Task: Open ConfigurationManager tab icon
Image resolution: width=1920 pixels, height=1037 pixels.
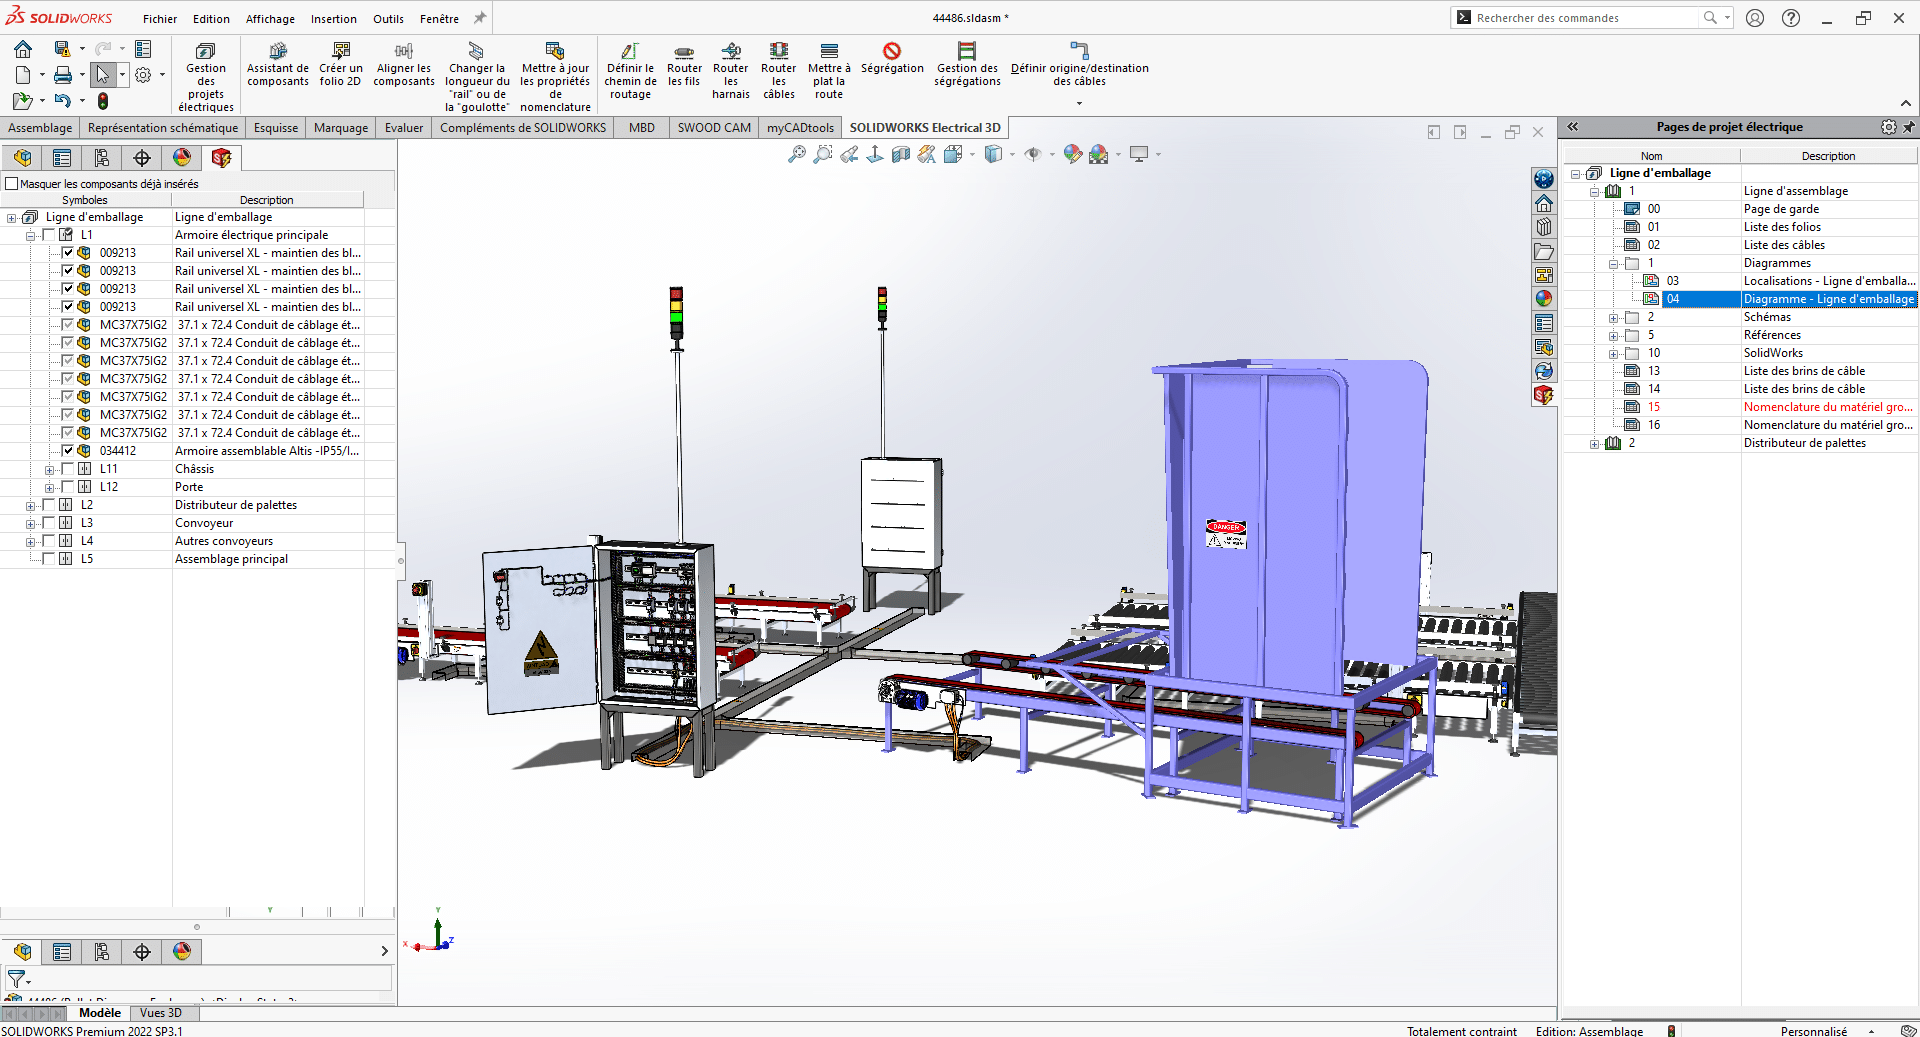Action: click(x=102, y=158)
